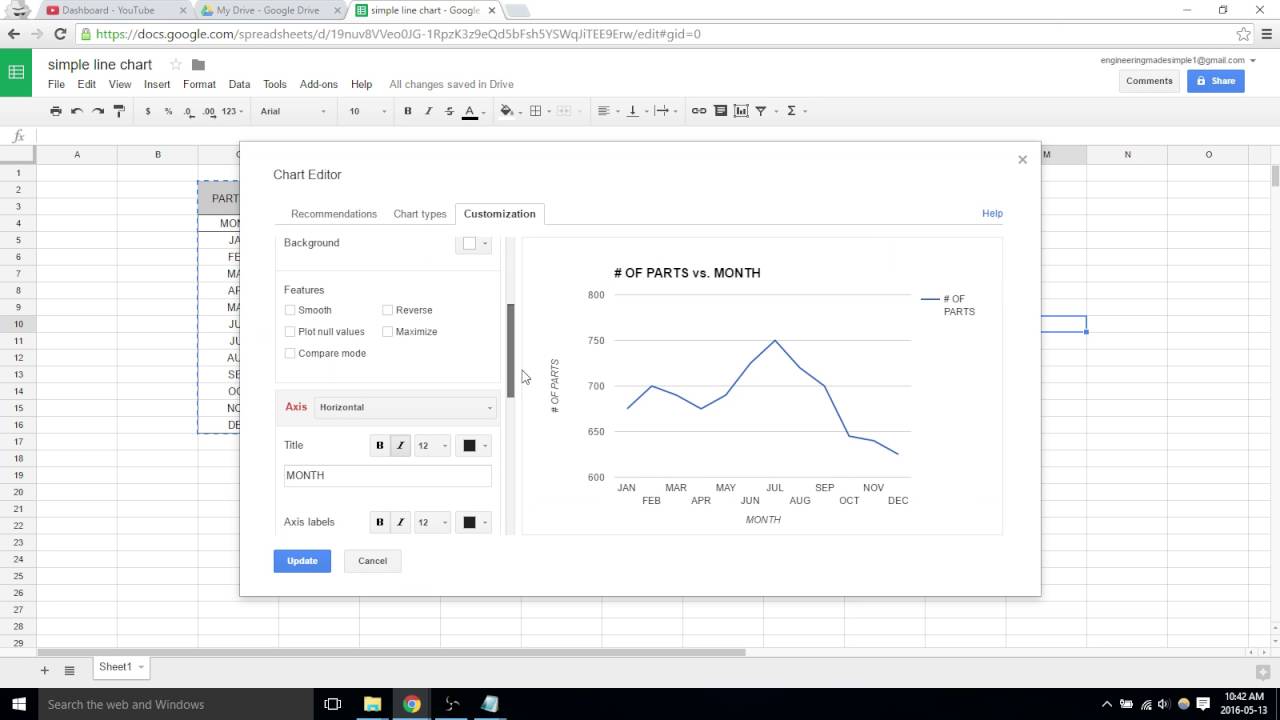Click the Comments button

click(1149, 81)
